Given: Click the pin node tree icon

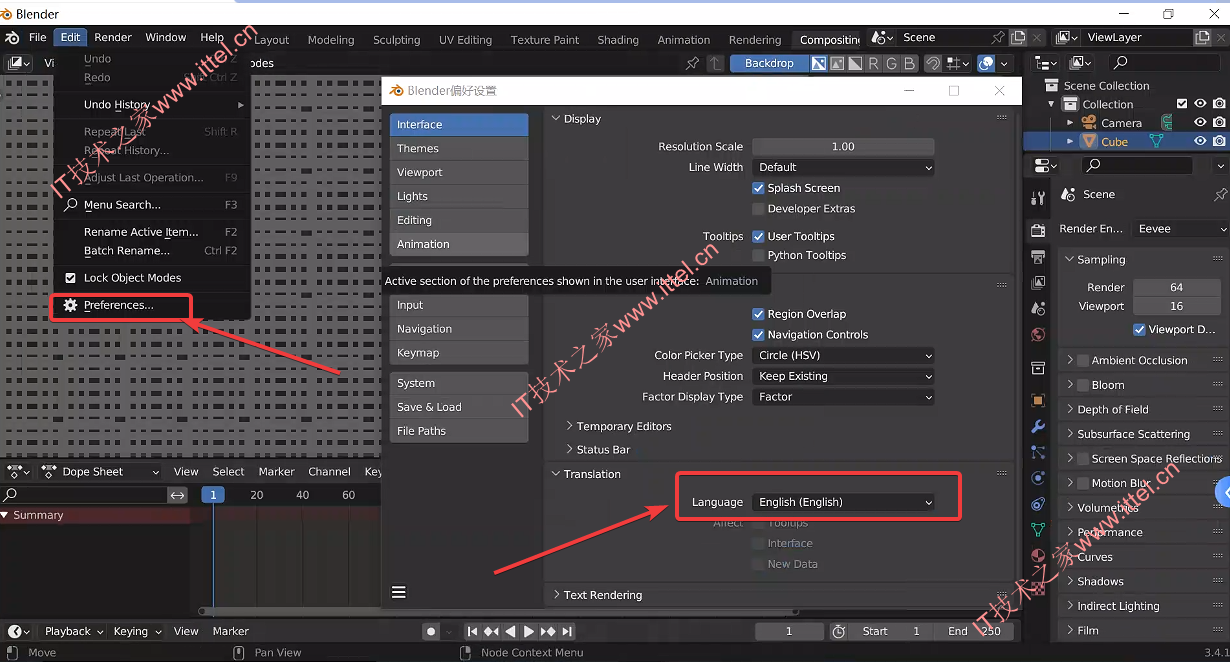Looking at the screenshot, I should click(692, 63).
